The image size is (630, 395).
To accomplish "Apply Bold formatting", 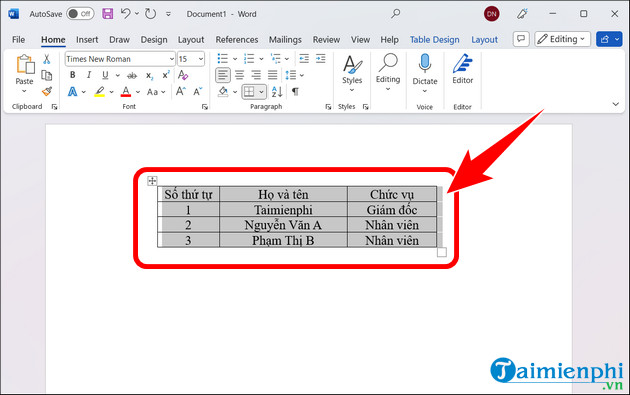I will click(x=72, y=75).
